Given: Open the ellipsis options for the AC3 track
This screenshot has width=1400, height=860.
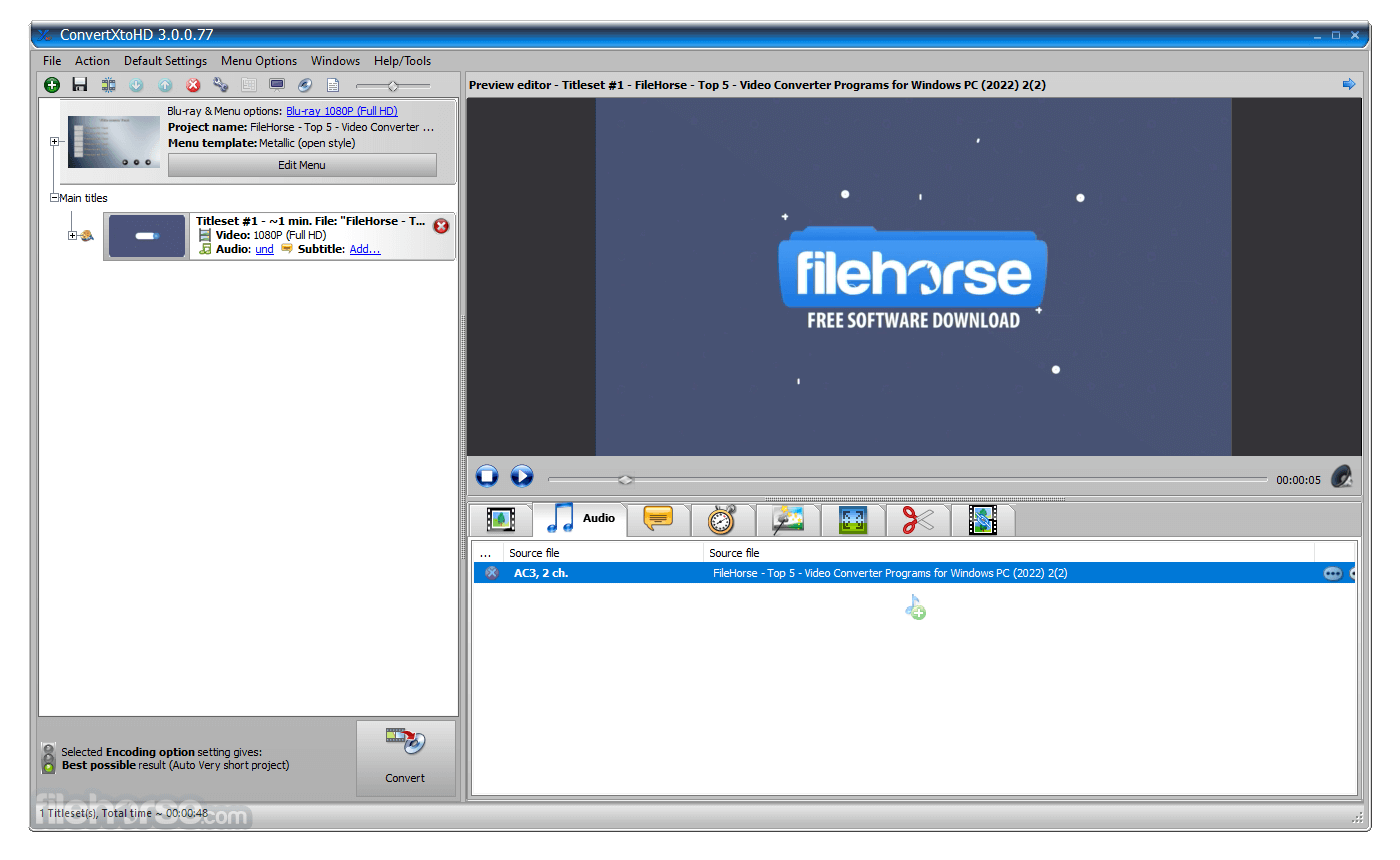Looking at the screenshot, I should pos(1332,573).
